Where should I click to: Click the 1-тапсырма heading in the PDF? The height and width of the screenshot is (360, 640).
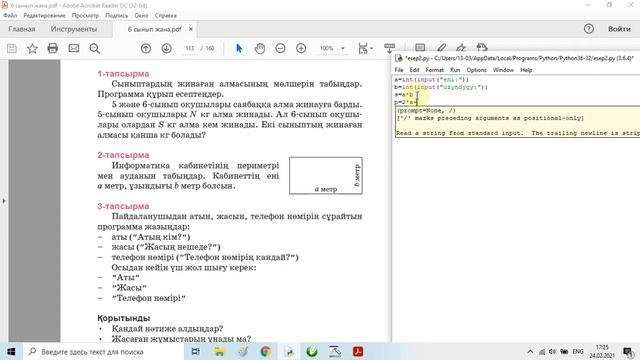coord(123,74)
